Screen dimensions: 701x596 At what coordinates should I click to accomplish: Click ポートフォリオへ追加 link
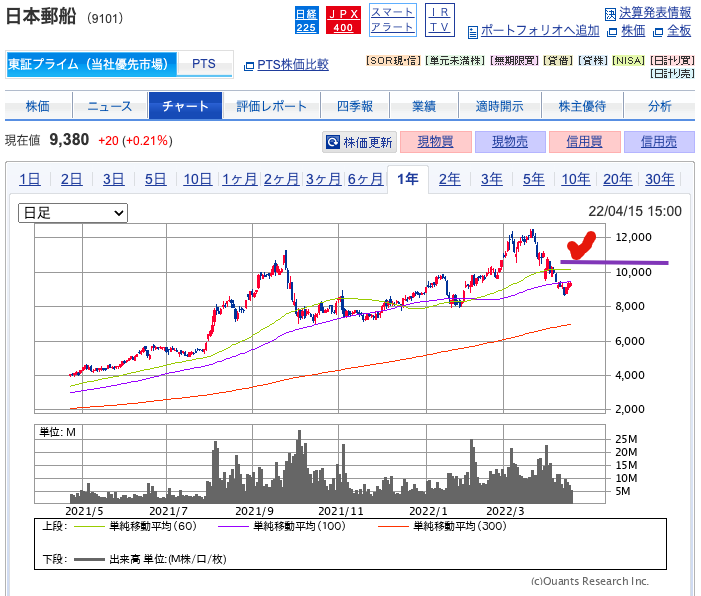pyautogui.click(x=540, y=30)
